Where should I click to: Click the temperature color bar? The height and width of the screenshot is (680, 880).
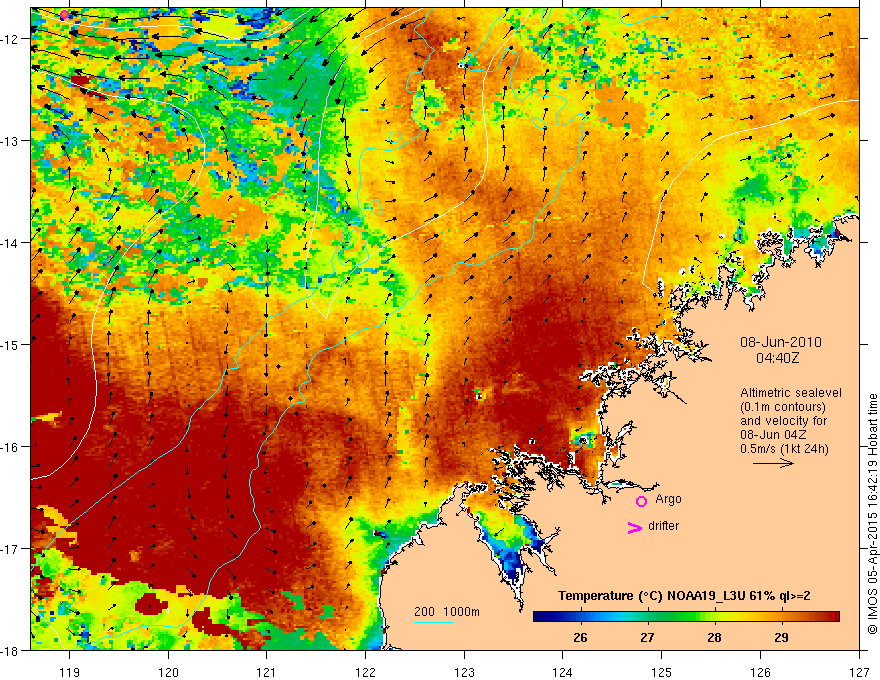[686, 616]
